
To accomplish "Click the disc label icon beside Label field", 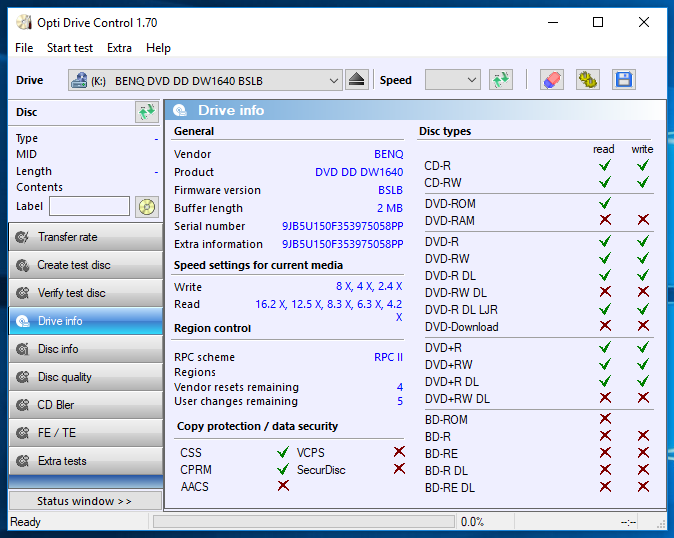I will coord(147,207).
